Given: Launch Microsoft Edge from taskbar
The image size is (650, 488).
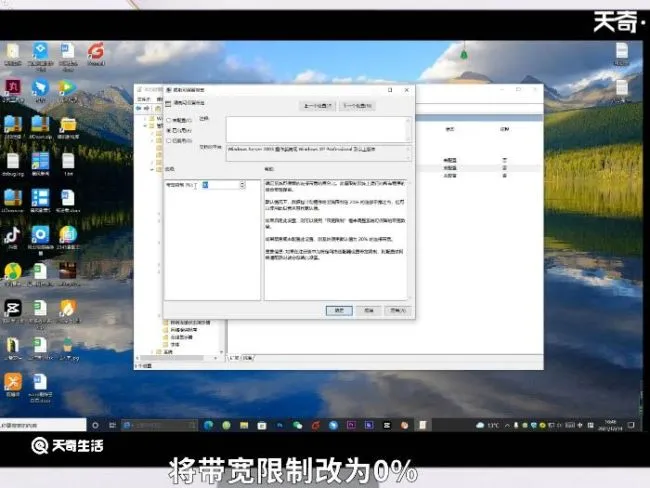Looking at the screenshot, I should (209, 425).
